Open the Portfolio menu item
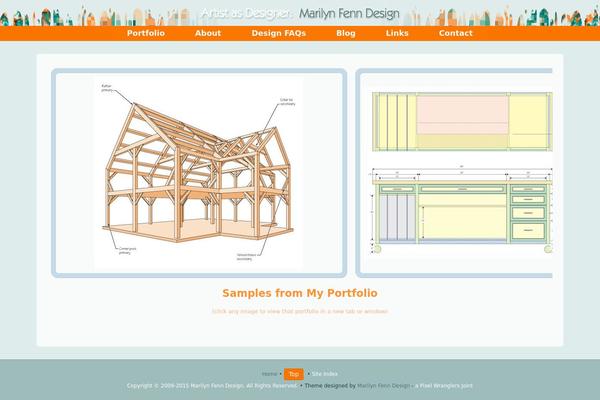 click(146, 33)
